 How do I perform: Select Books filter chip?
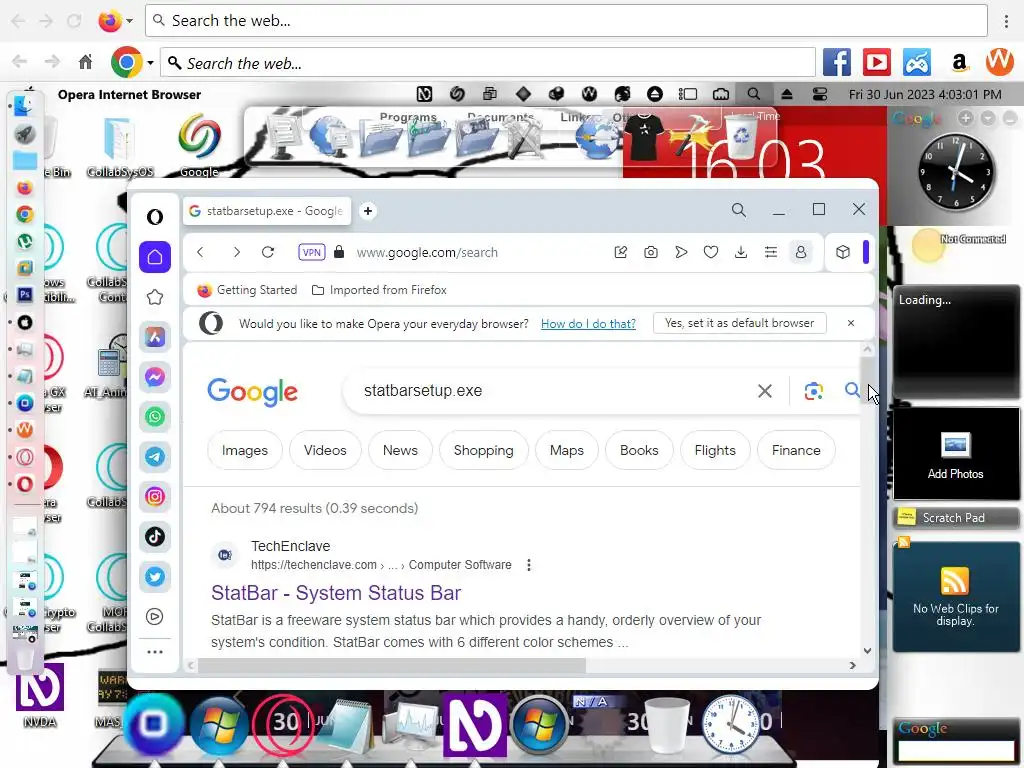pos(639,450)
